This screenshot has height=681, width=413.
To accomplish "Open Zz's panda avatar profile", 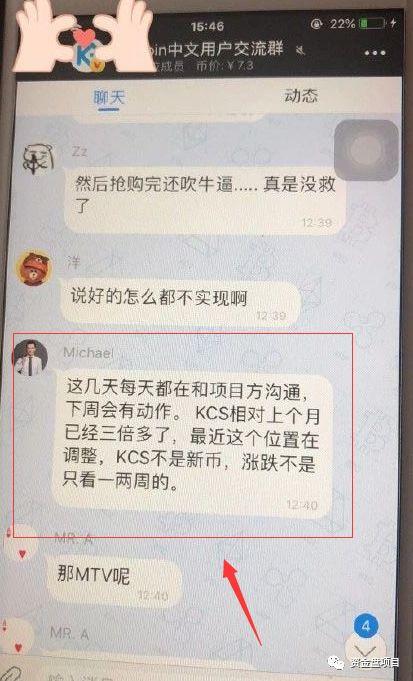I will click(x=38, y=160).
